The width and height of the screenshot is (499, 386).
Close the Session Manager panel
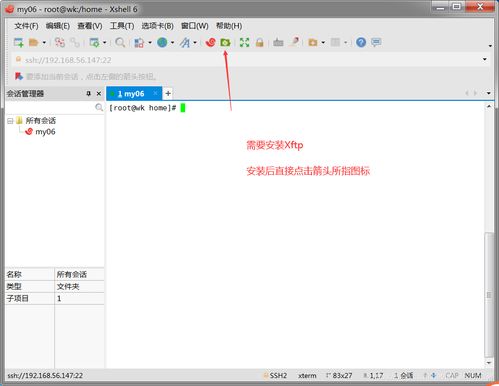99,94
